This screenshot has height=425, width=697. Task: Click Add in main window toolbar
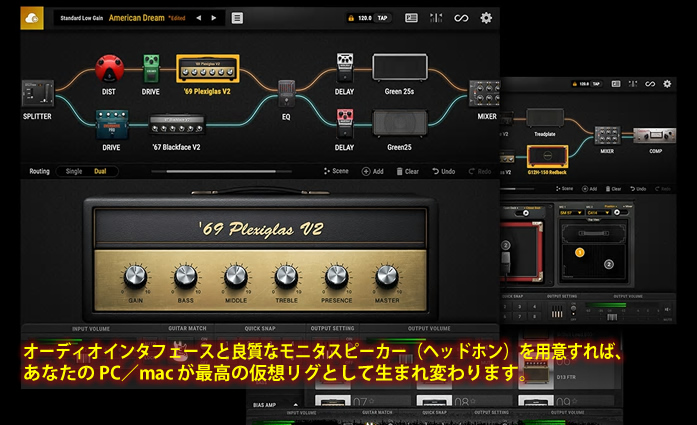coord(373,171)
